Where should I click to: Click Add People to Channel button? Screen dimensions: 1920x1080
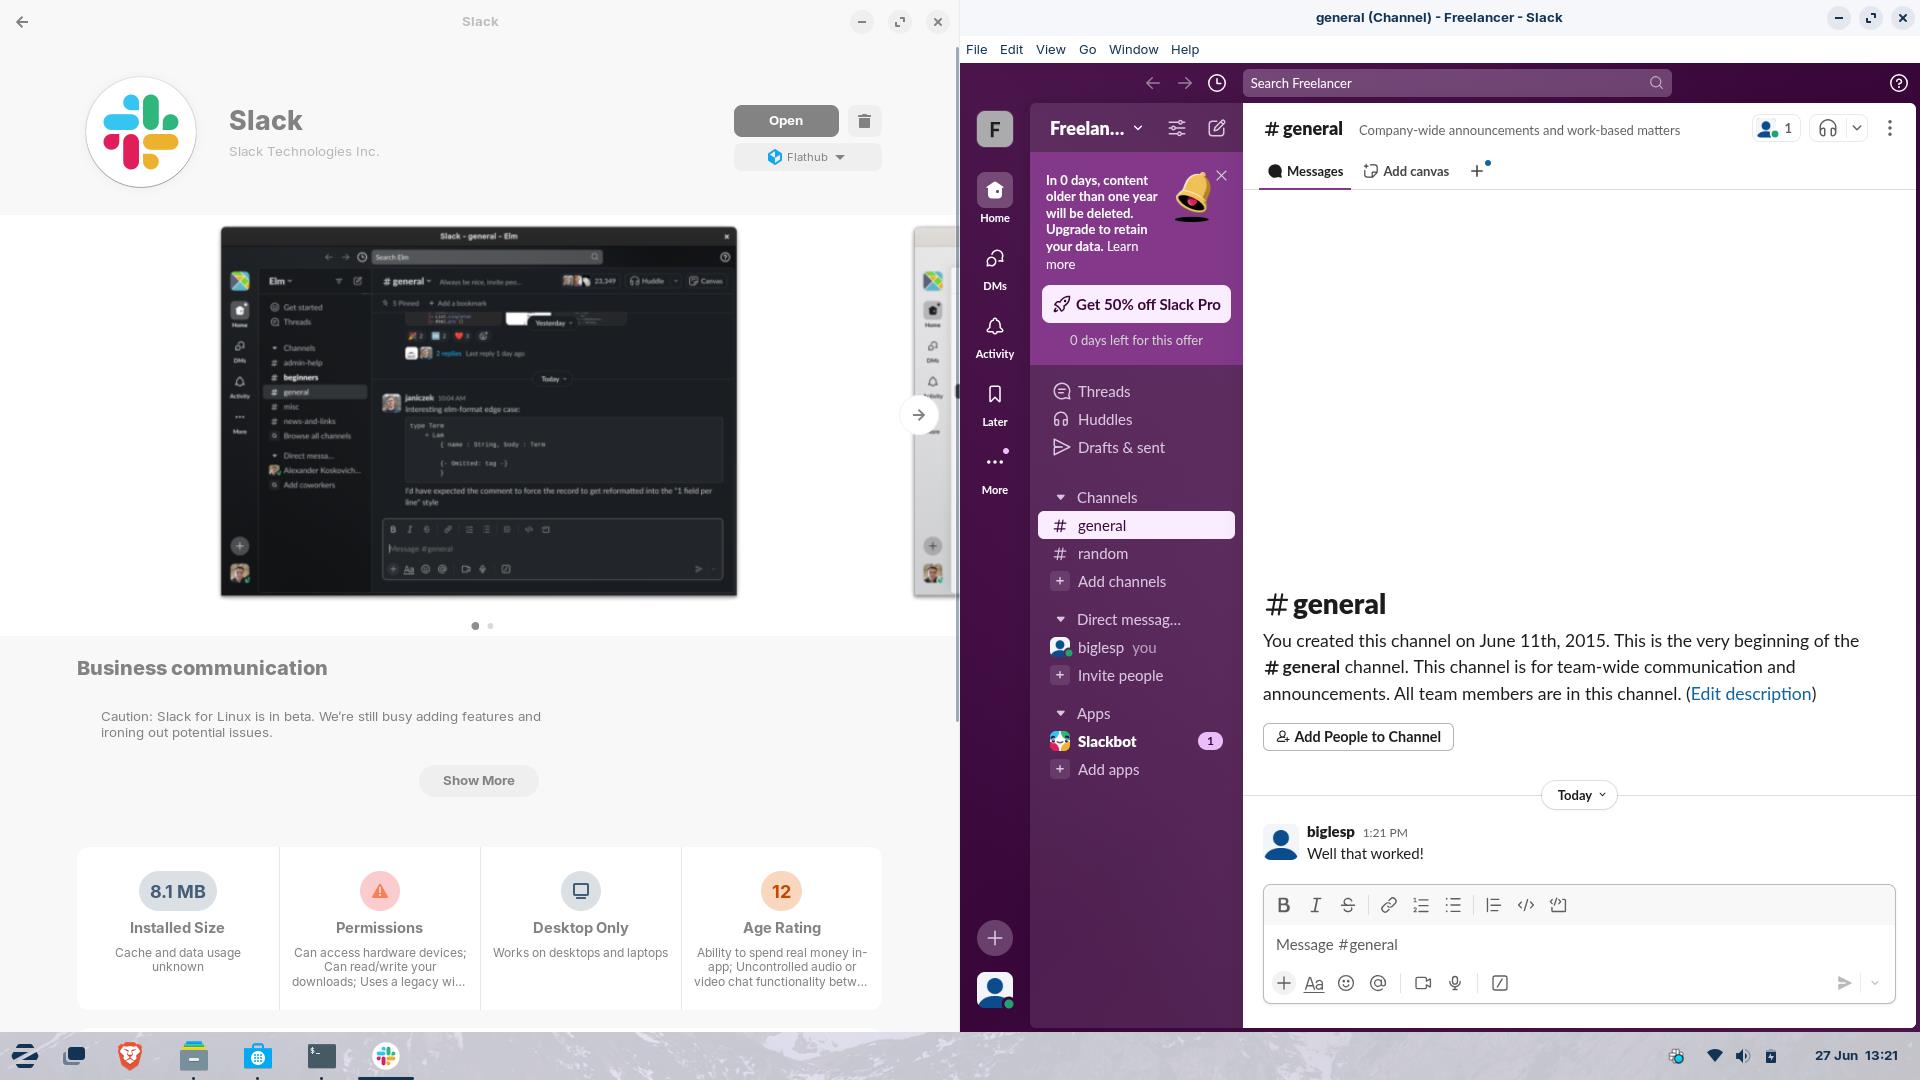pyautogui.click(x=1357, y=737)
